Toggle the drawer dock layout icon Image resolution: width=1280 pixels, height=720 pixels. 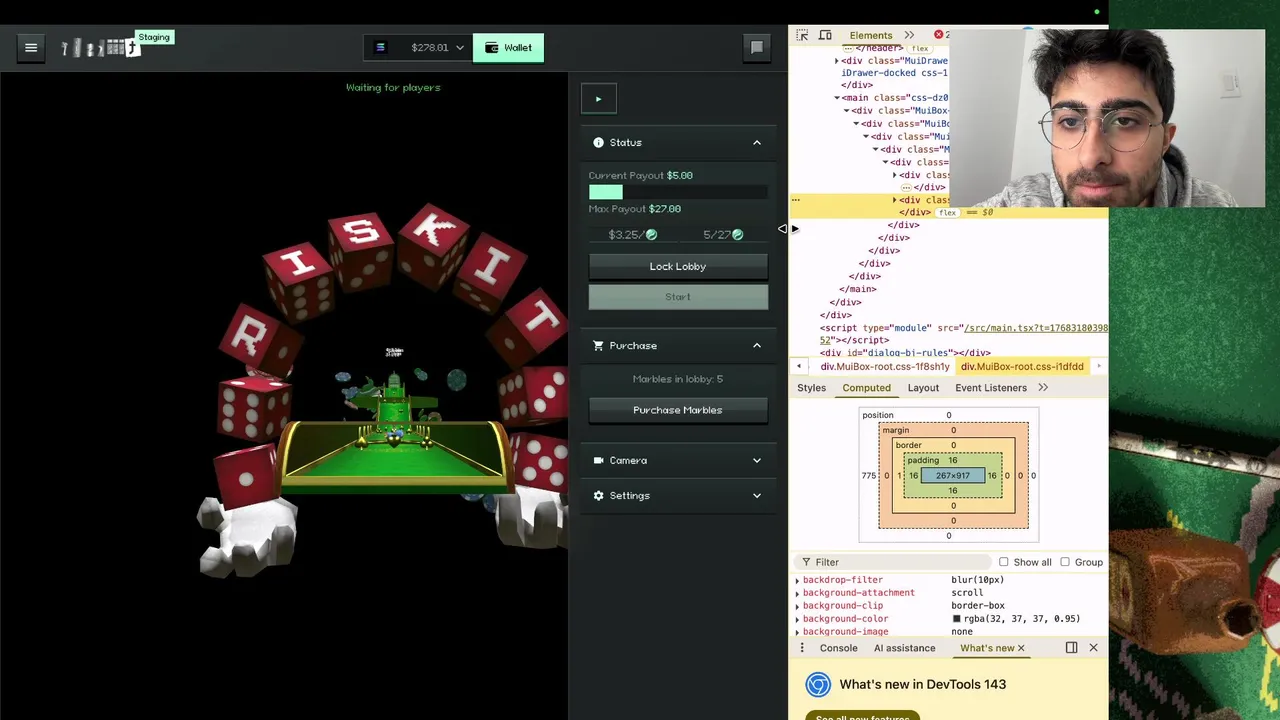(x=1071, y=648)
